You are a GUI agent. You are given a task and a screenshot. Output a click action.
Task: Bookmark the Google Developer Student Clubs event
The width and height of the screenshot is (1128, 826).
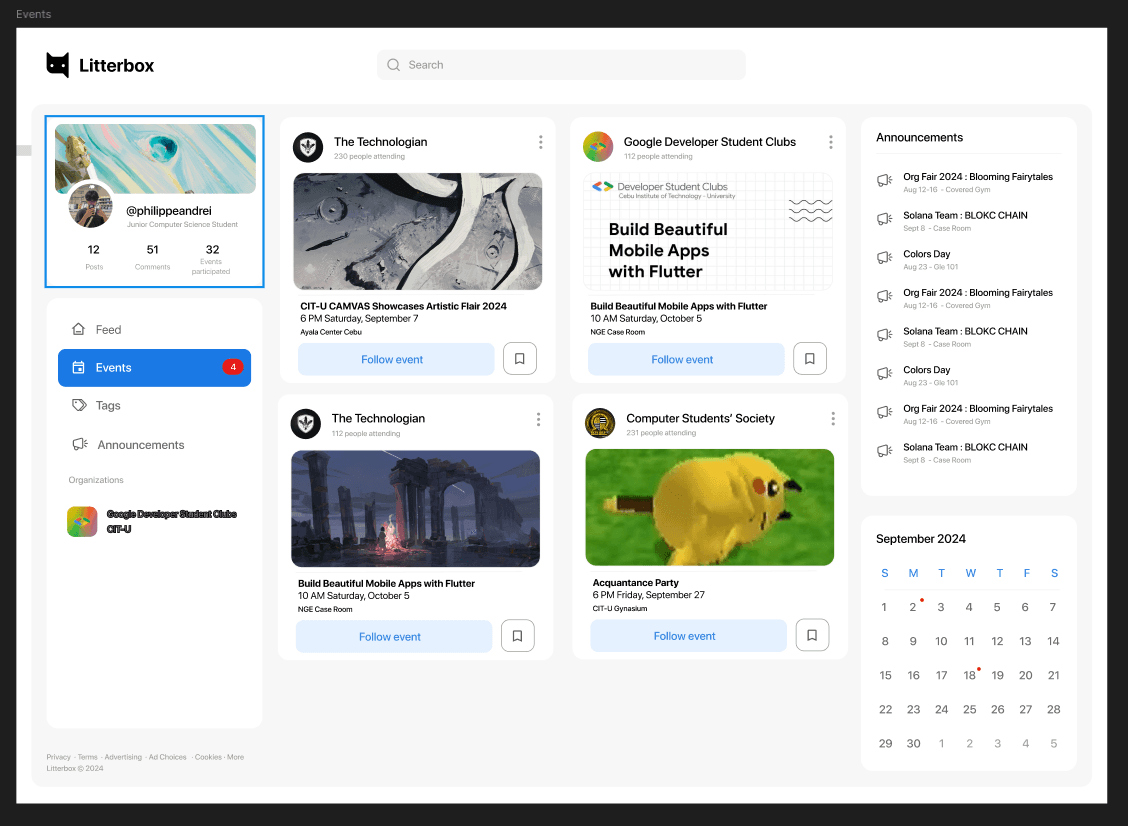[x=809, y=358]
